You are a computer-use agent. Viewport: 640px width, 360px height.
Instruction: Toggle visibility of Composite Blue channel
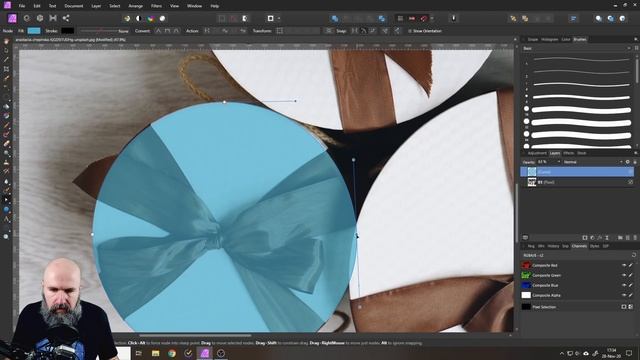624,285
